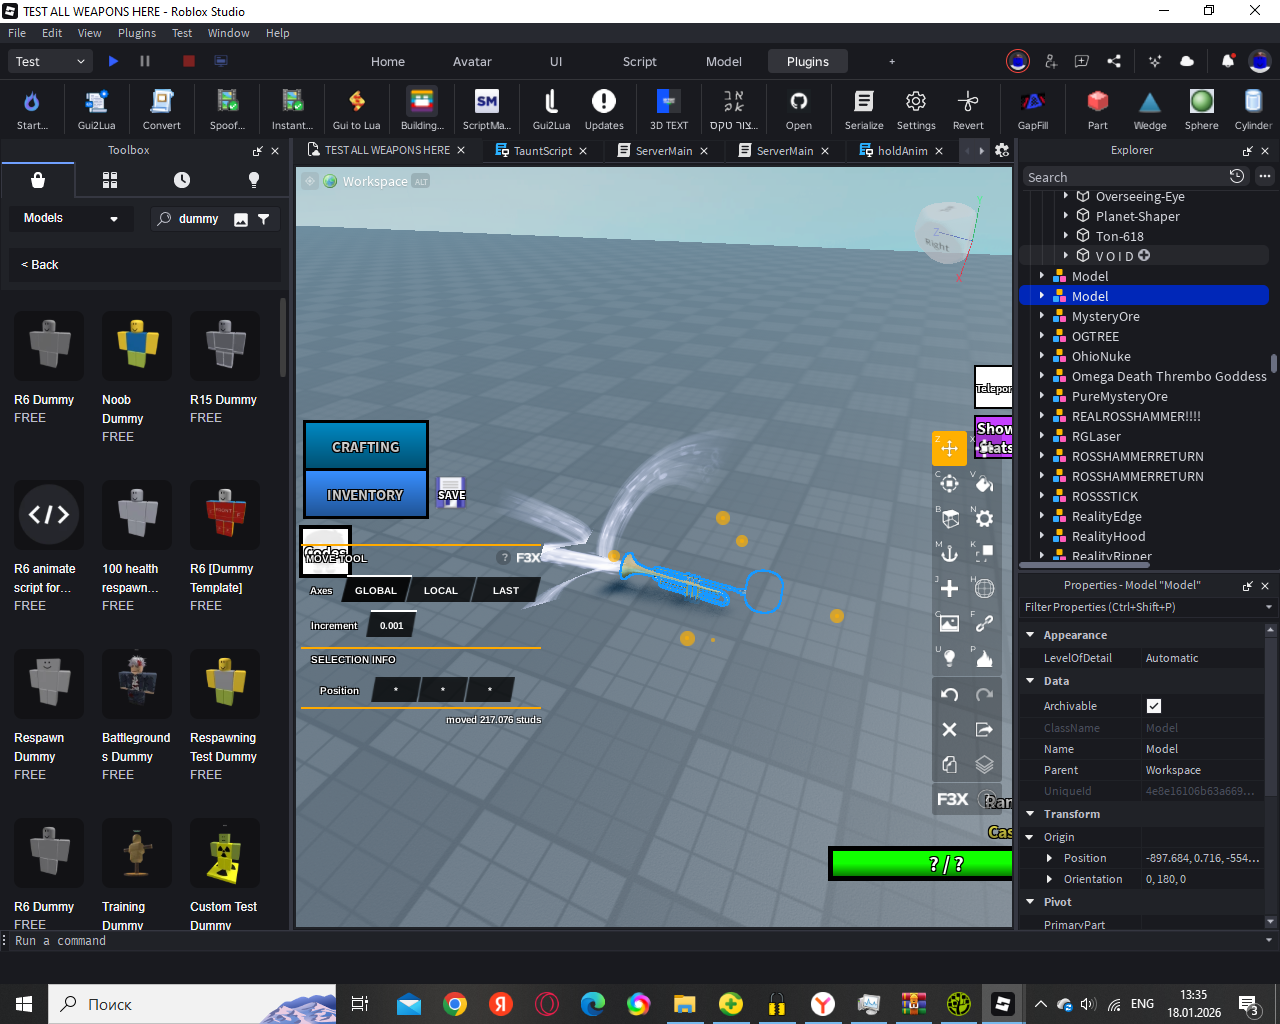The image size is (1280, 1024).
Task: Click the Stop test button
Action: click(x=188, y=61)
